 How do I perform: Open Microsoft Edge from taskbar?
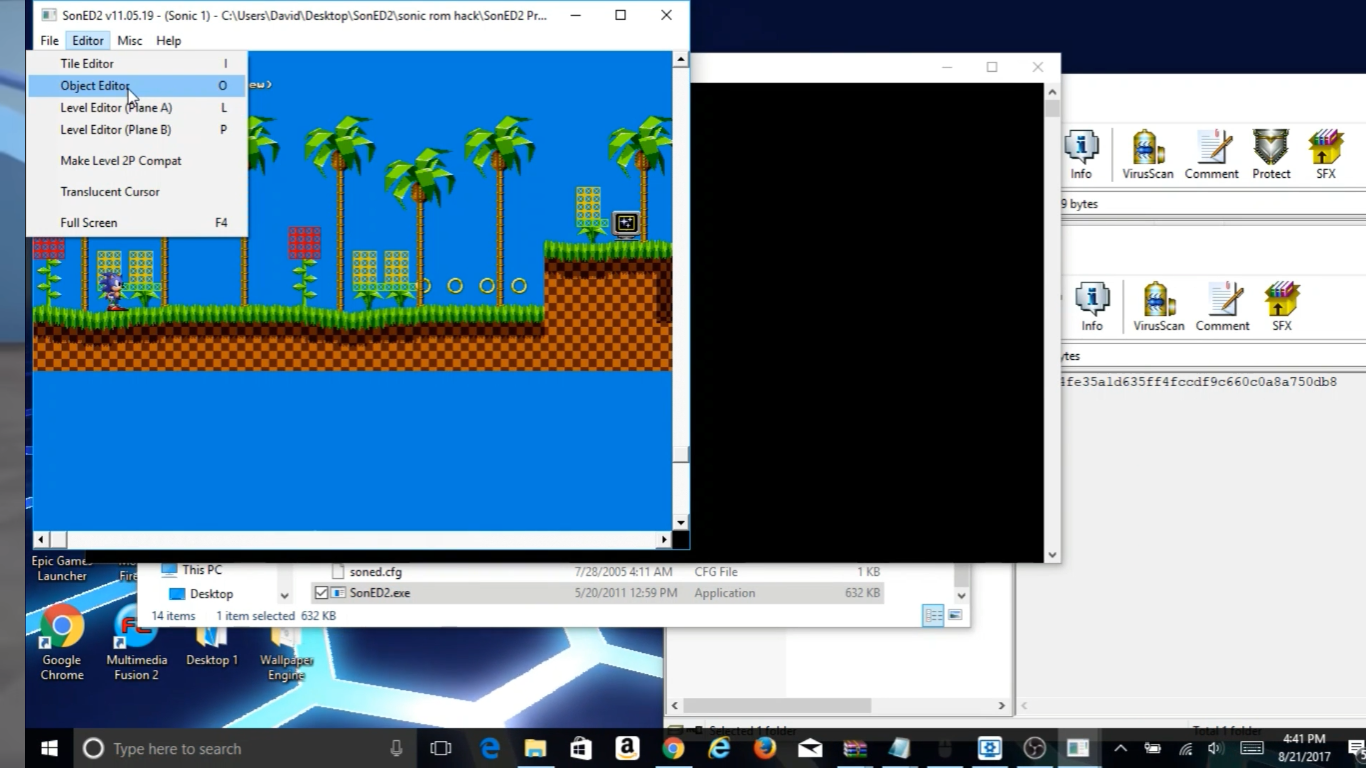pos(490,748)
